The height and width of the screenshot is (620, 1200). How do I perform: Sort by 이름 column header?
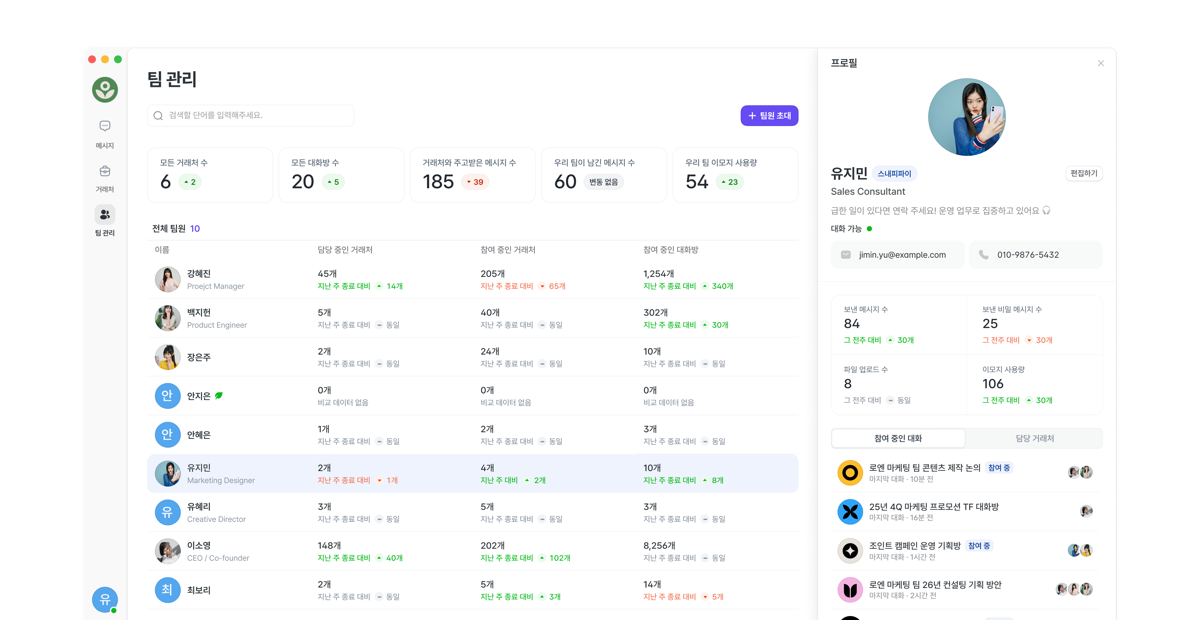click(x=162, y=250)
